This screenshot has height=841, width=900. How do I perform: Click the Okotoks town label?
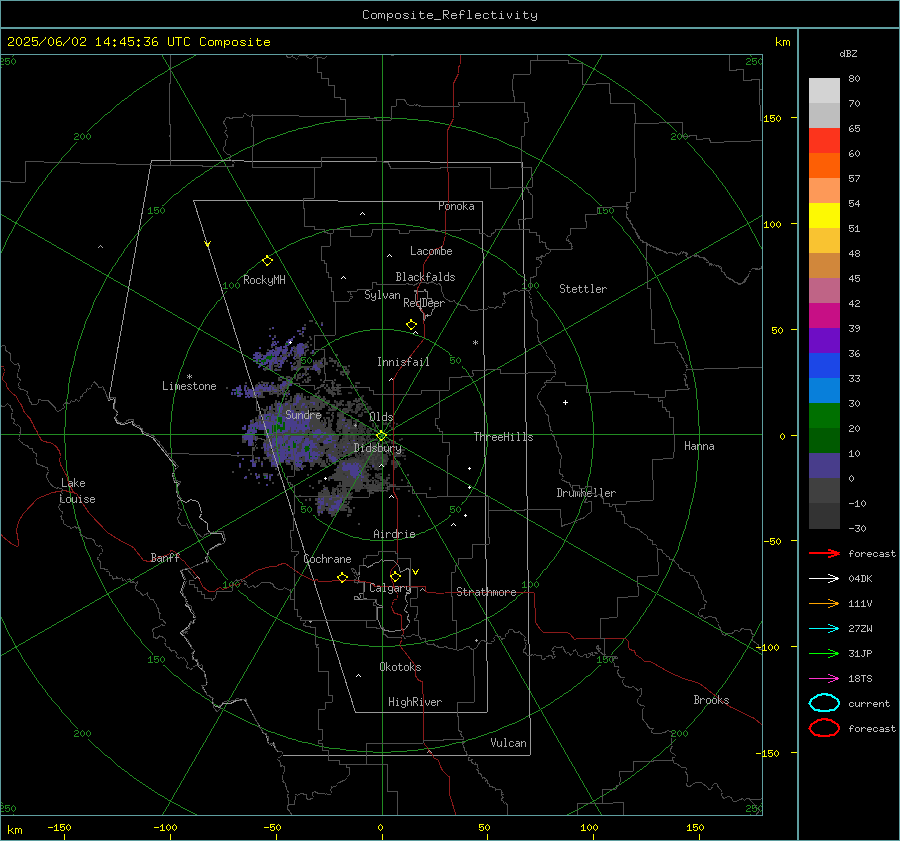[400, 667]
